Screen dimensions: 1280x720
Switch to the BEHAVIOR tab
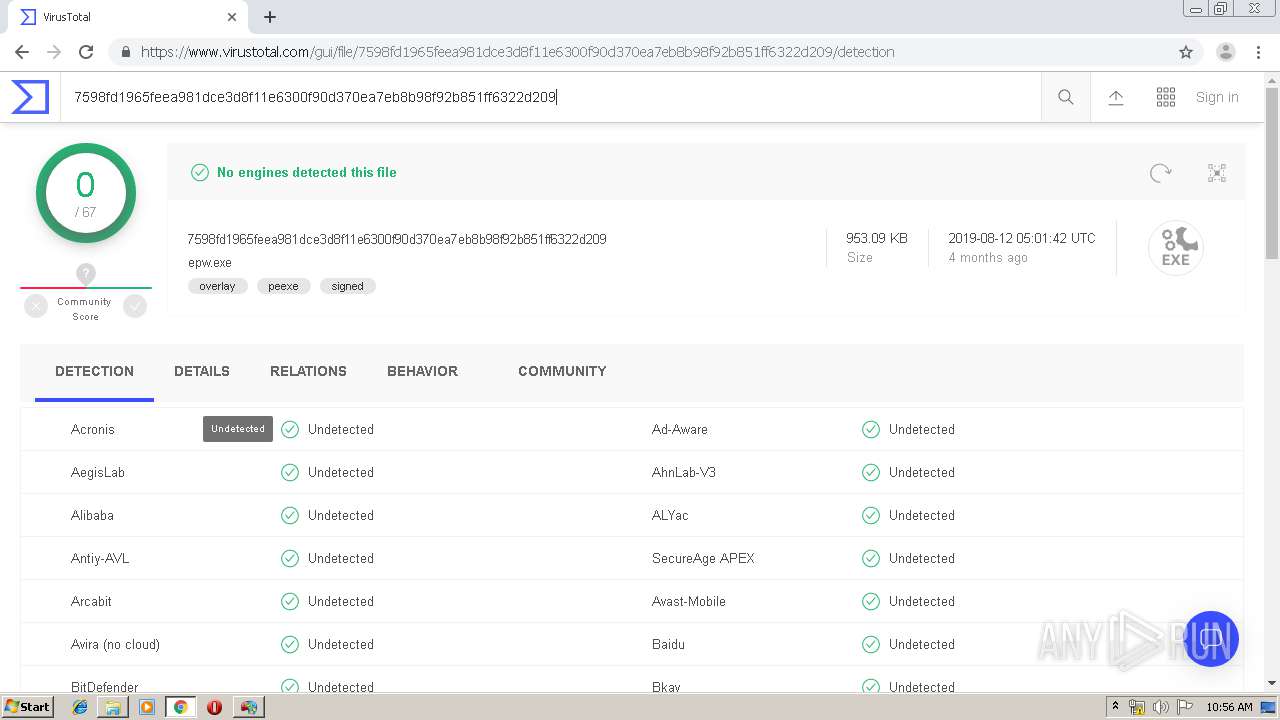(422, 371)
